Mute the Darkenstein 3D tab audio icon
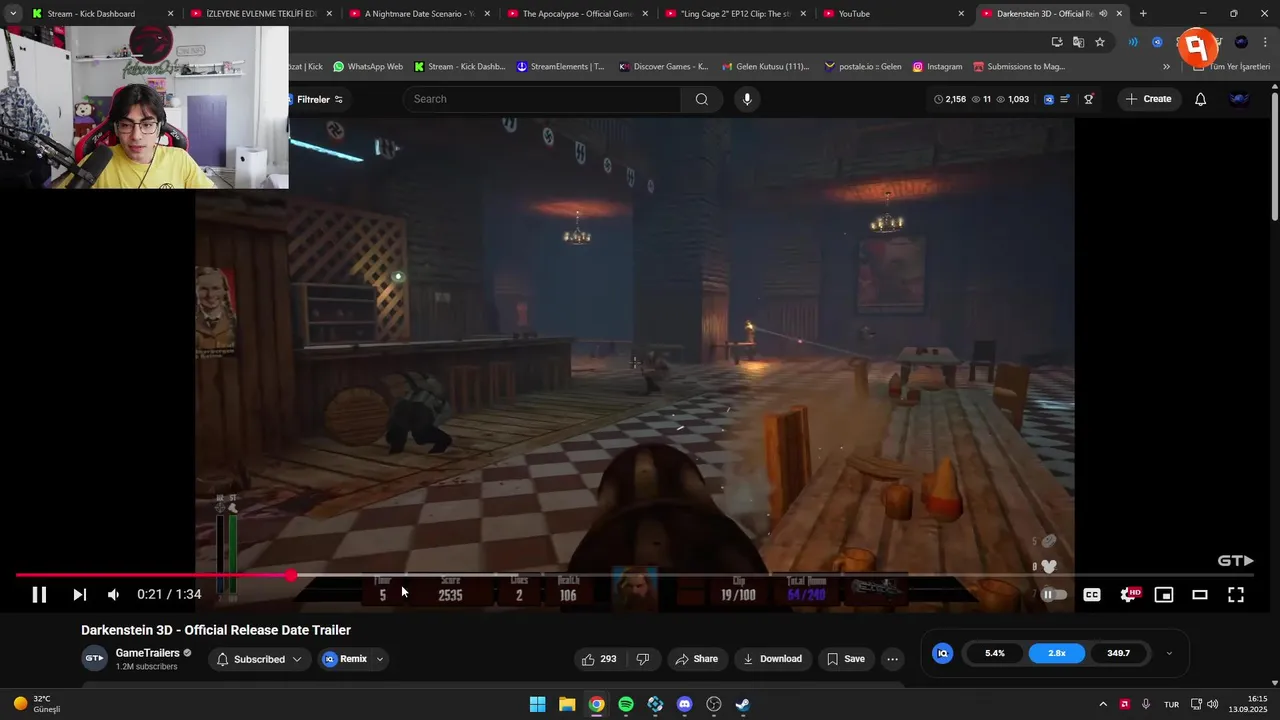The height and width of the screenshot is (720, 1280). point(1103,14)
